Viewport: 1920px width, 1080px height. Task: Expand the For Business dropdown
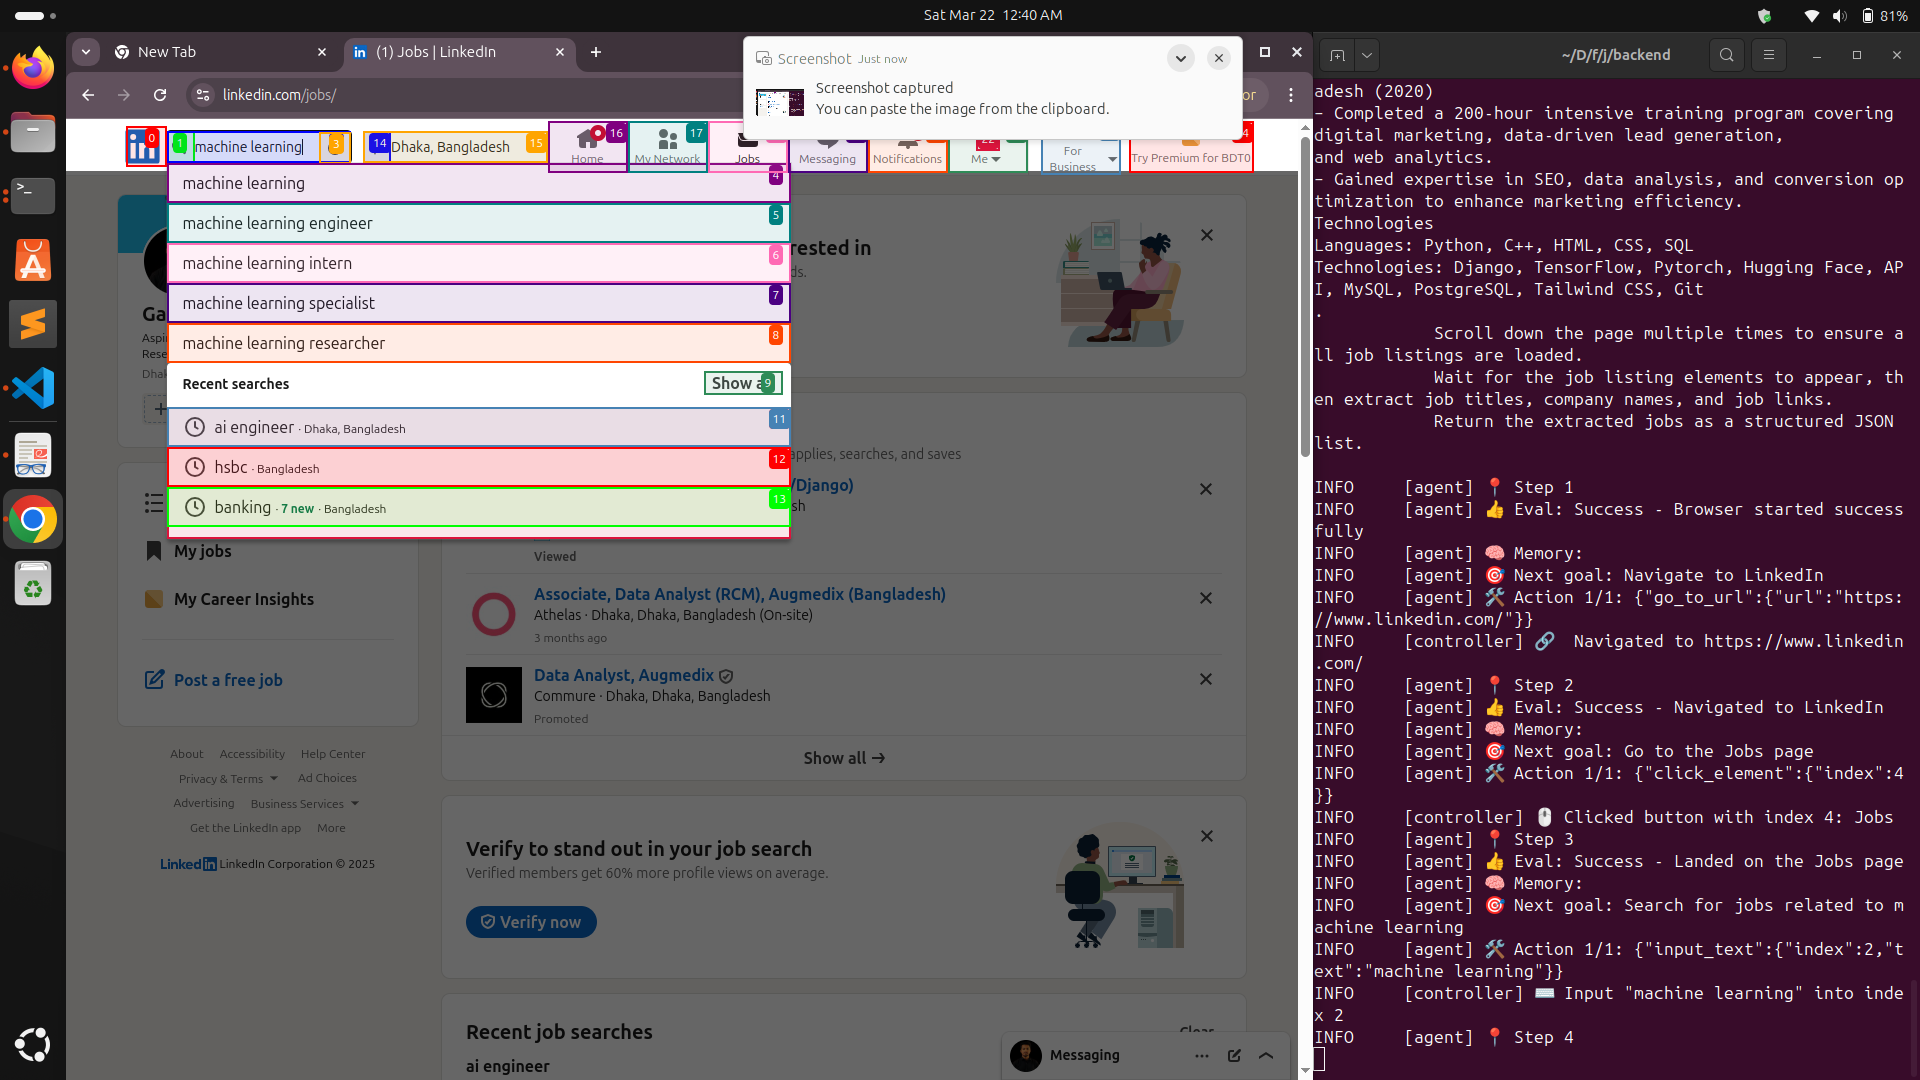(x=1080, y=157)
